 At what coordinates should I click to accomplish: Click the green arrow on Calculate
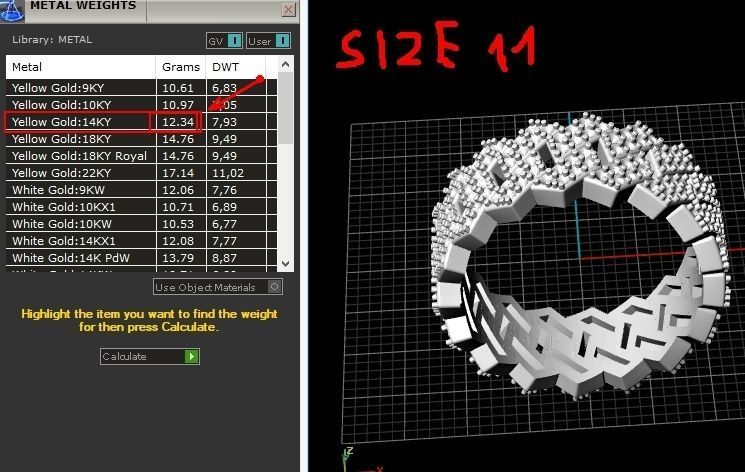191,356
